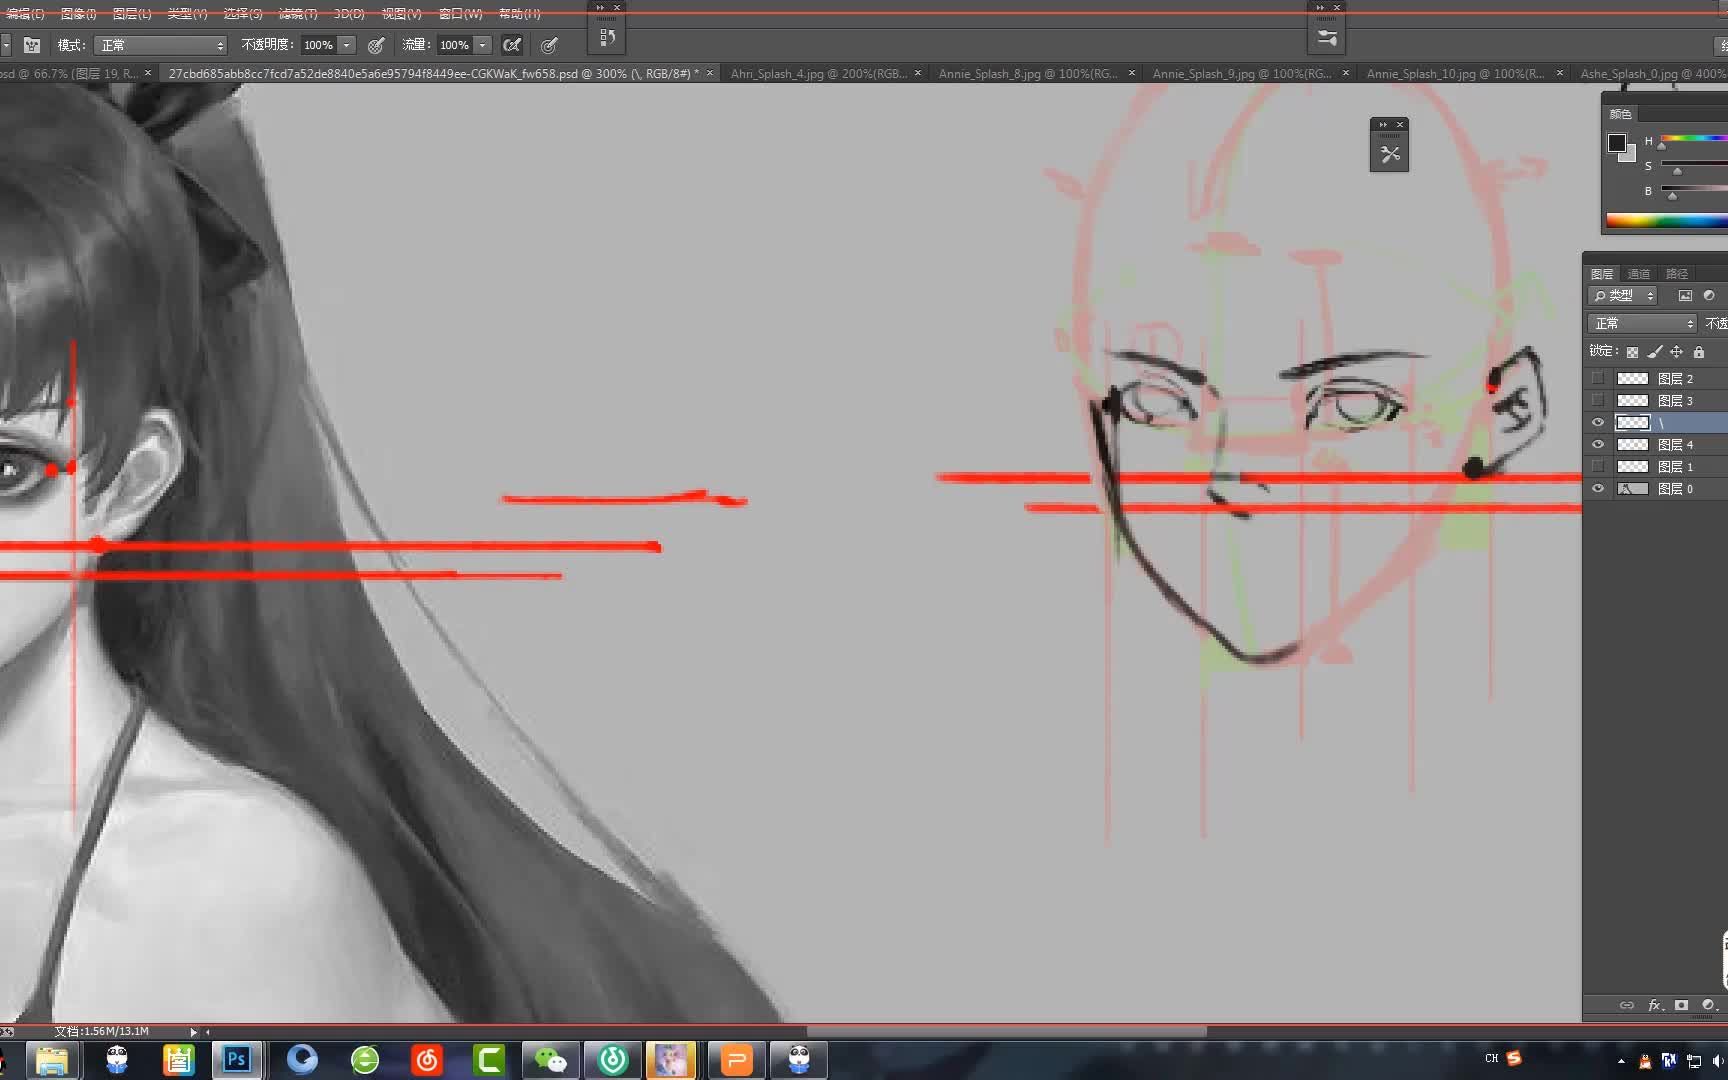Close the active CGKWaK_fw658.psd tab
The height and width of the screenshot is (1080, 1728).
[x=710, y=73]
